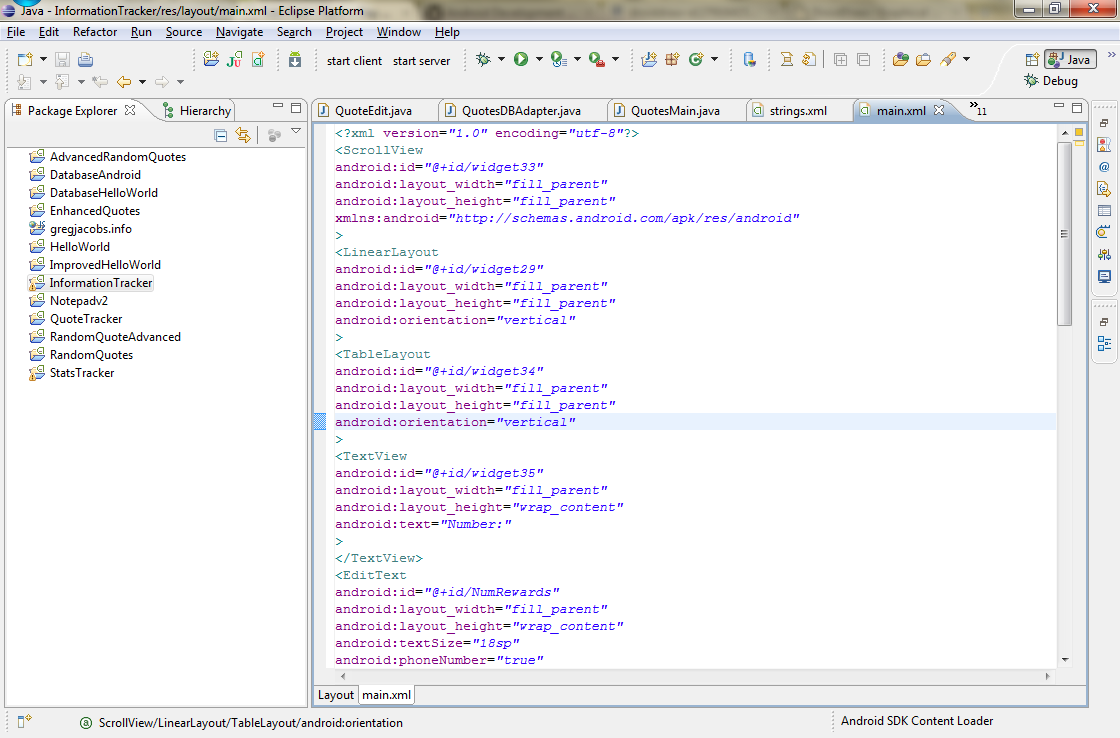Open the Window menu
This screenshot has width=1120, height=738.
click(x=399, y=32)
